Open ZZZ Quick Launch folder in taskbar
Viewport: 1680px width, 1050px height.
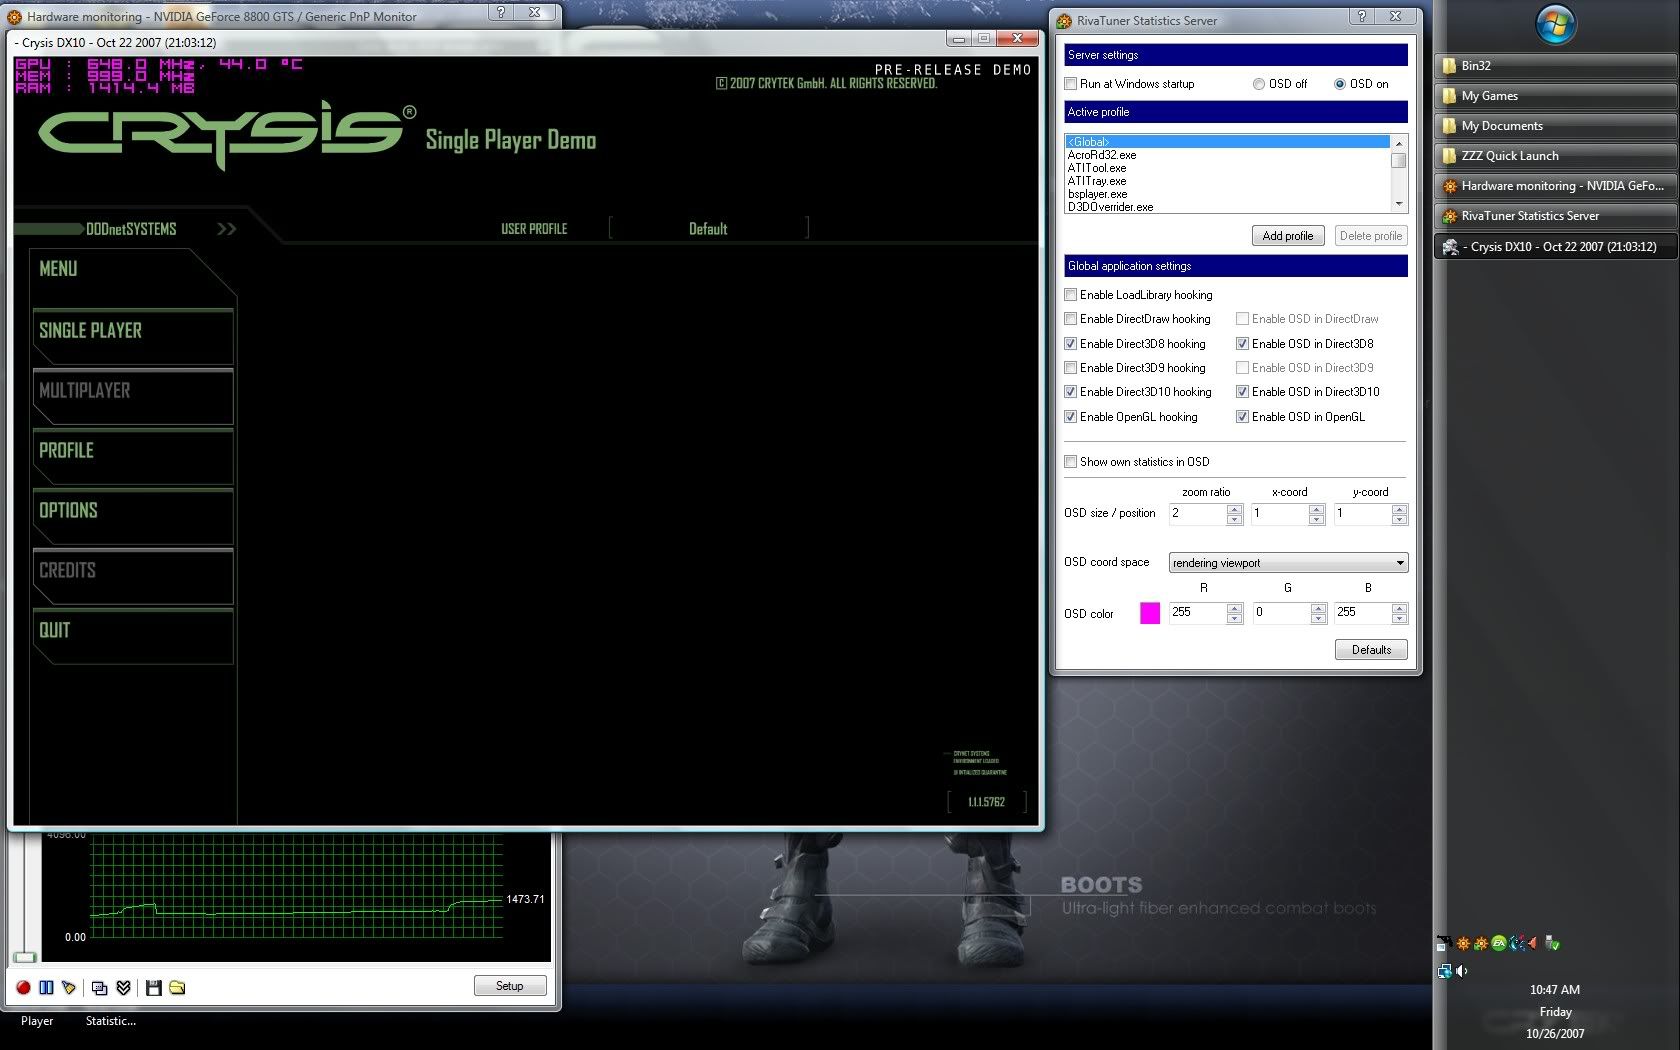pyautogui.click(x=1555, y=156)
